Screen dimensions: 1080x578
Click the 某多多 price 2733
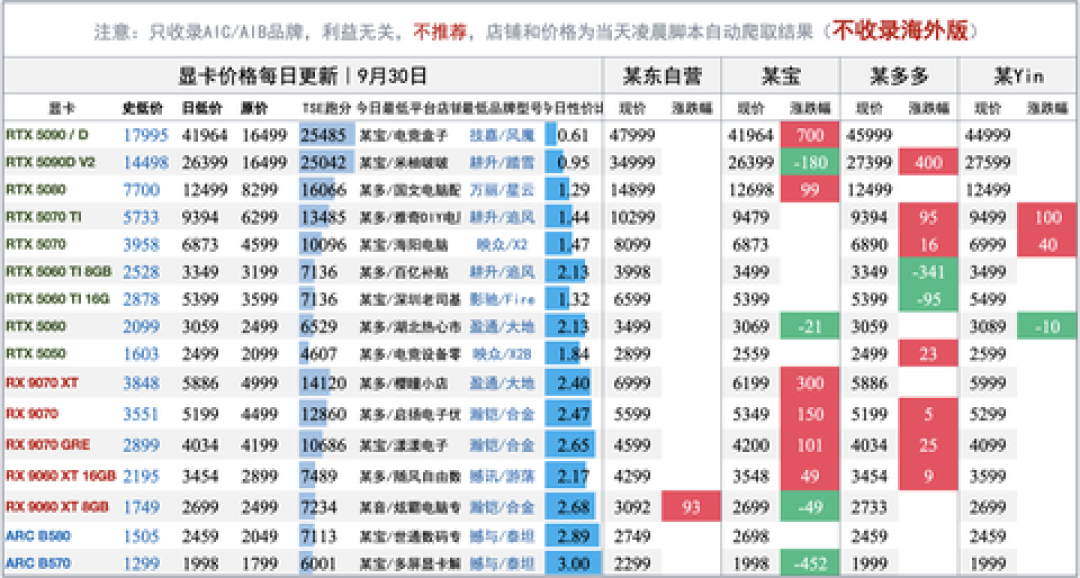pos(868,508)
